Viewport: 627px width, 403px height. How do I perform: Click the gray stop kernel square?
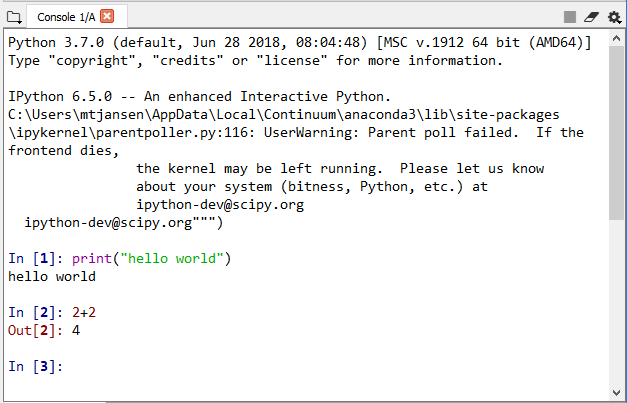[x=569, y=16]
